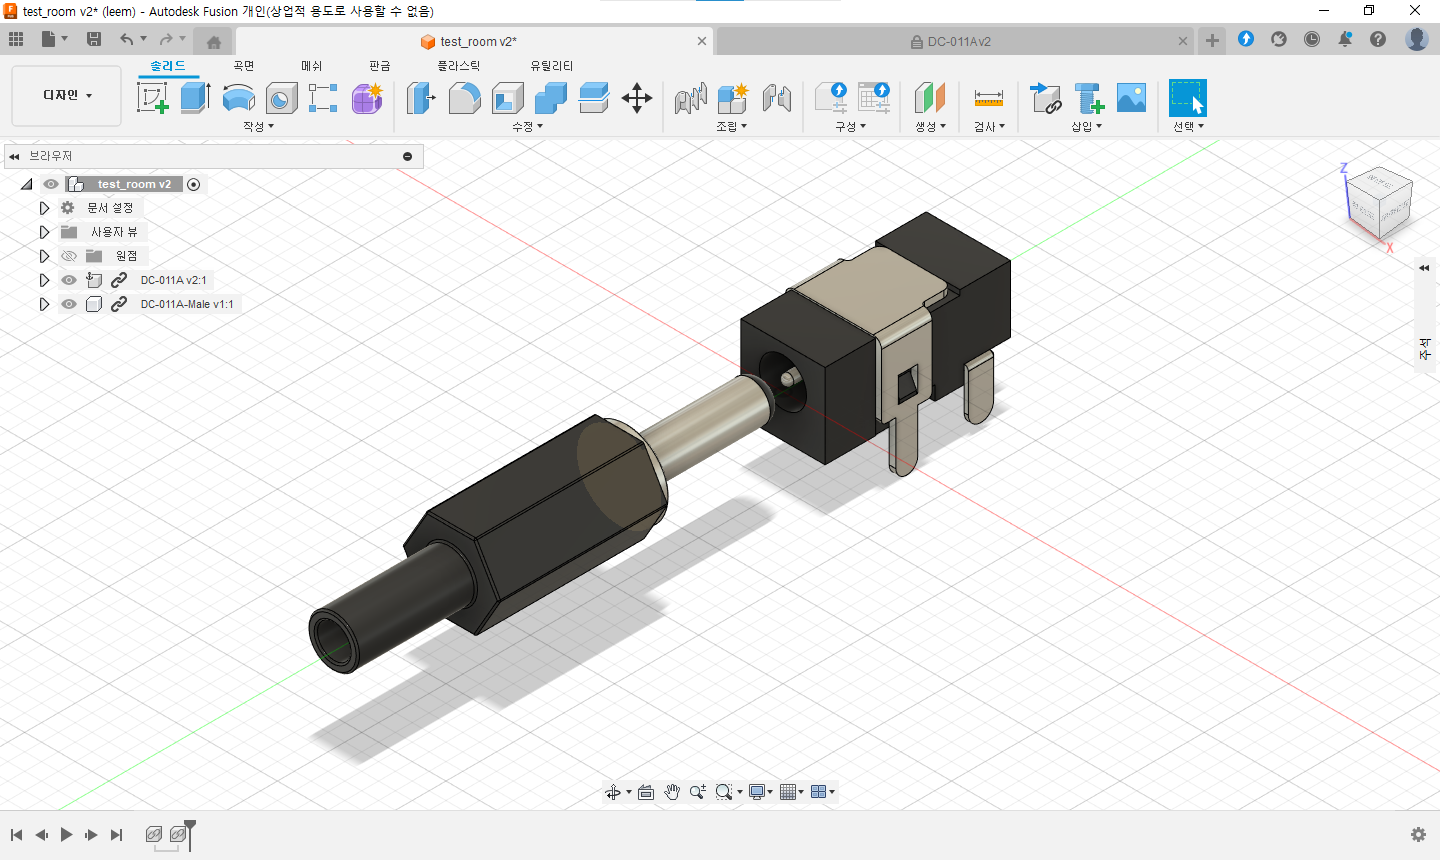Select the Rectangular Pattern tool
This screenshot has height=860, width=1440.
click(323, 98)
